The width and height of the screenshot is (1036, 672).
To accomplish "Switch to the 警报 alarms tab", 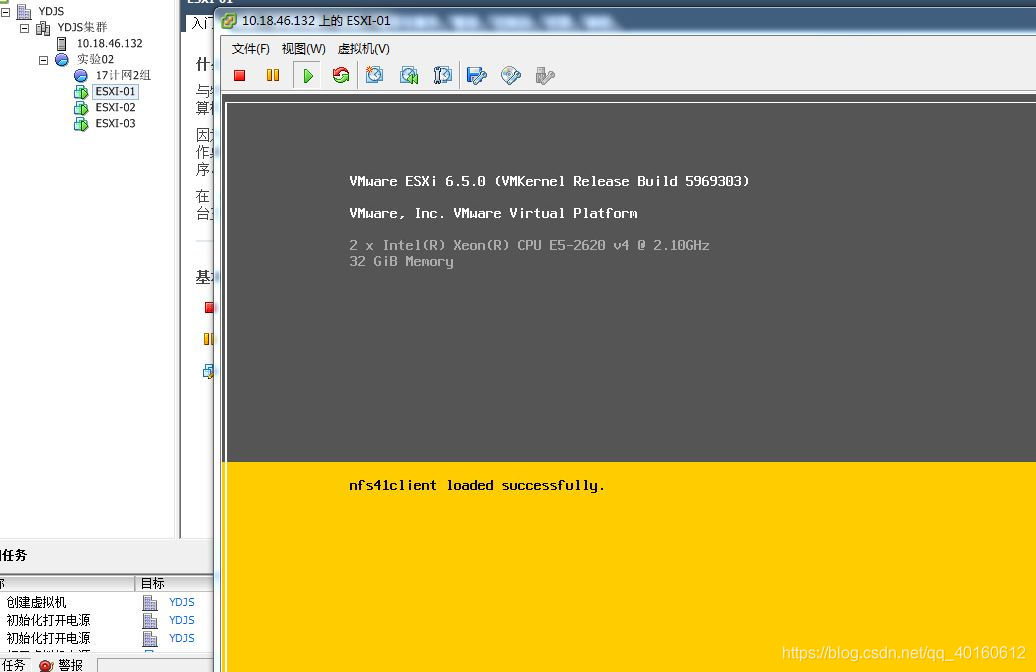I will pos(61,665).
